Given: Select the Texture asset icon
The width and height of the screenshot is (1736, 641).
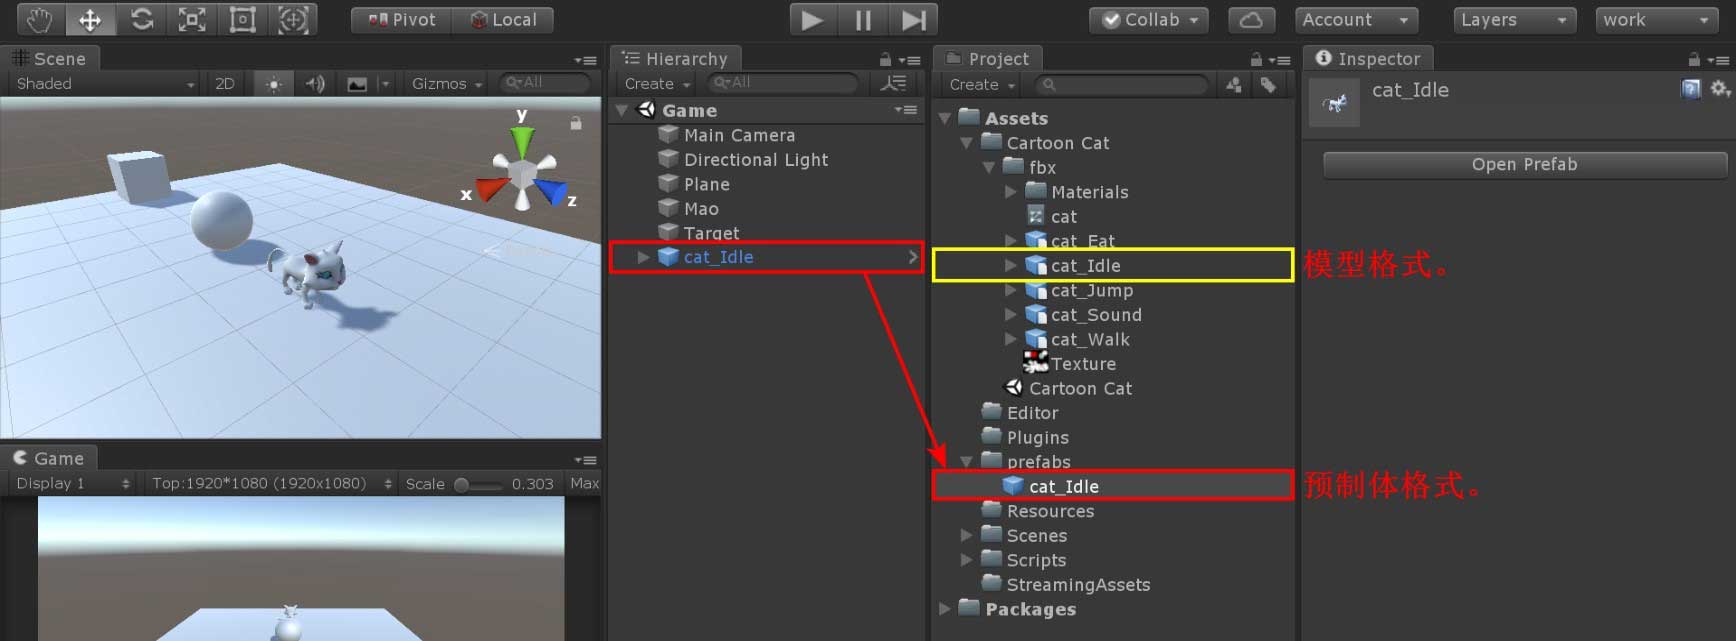Looking at the screenshot, I should 1036,363.
